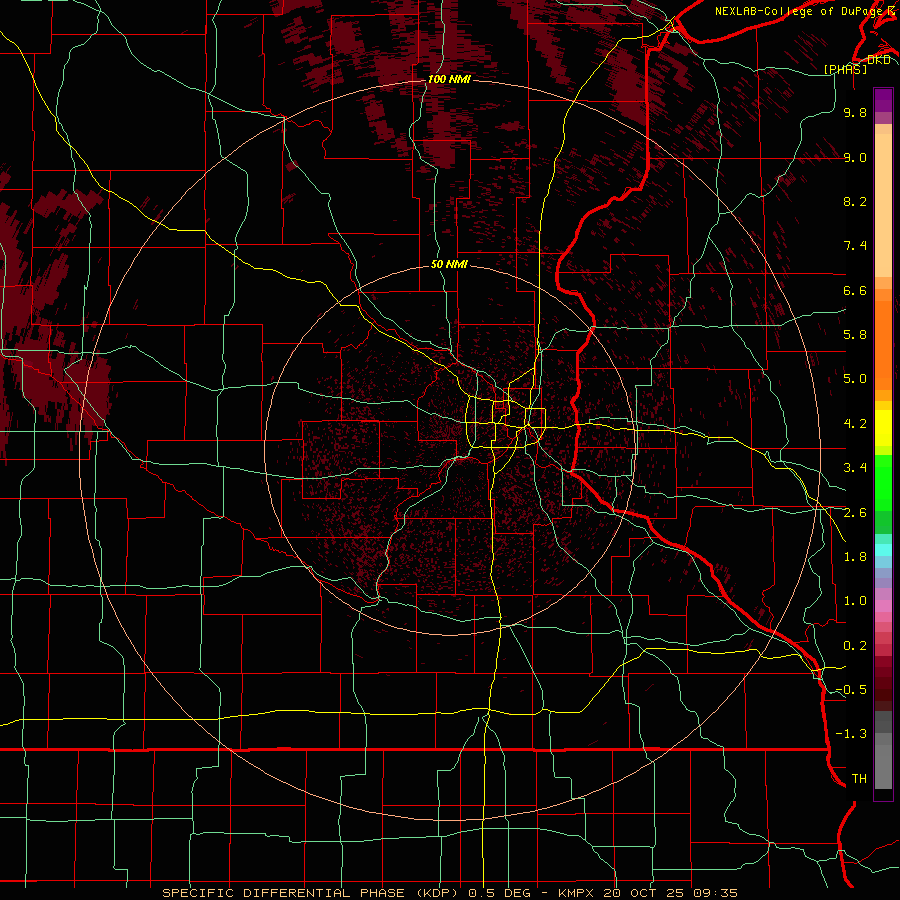The height and width of the screenshot is (900, 900).
Task: Click the bright green segment of color bar
Action: pos(883,482)
